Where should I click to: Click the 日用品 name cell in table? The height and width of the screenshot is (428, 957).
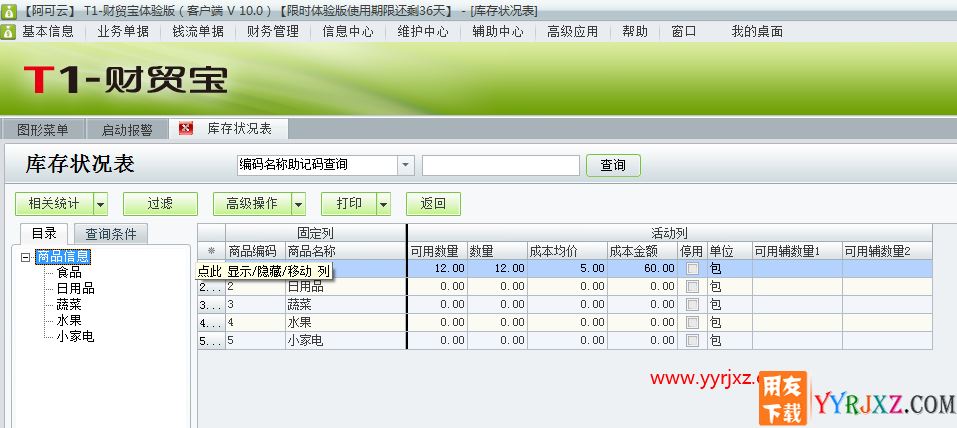[x=345, y=286]
